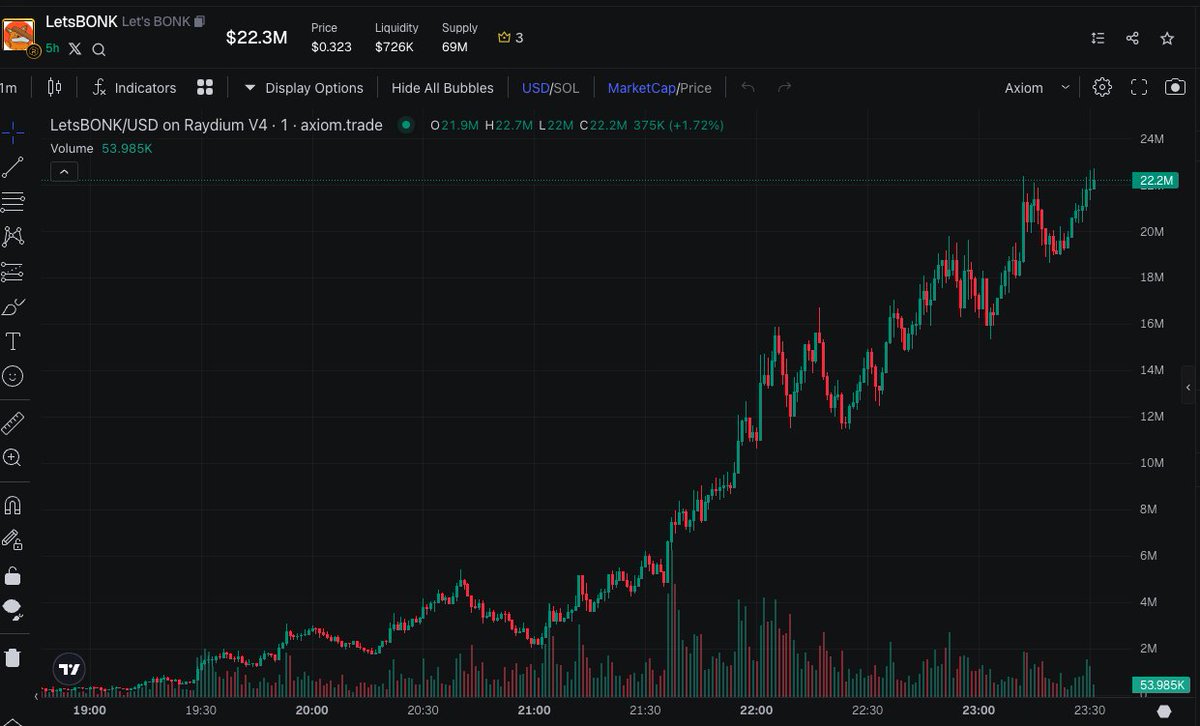This screenshot has width=1200, height=726.
Task: Change the 1m time interval
Action: 9,88
